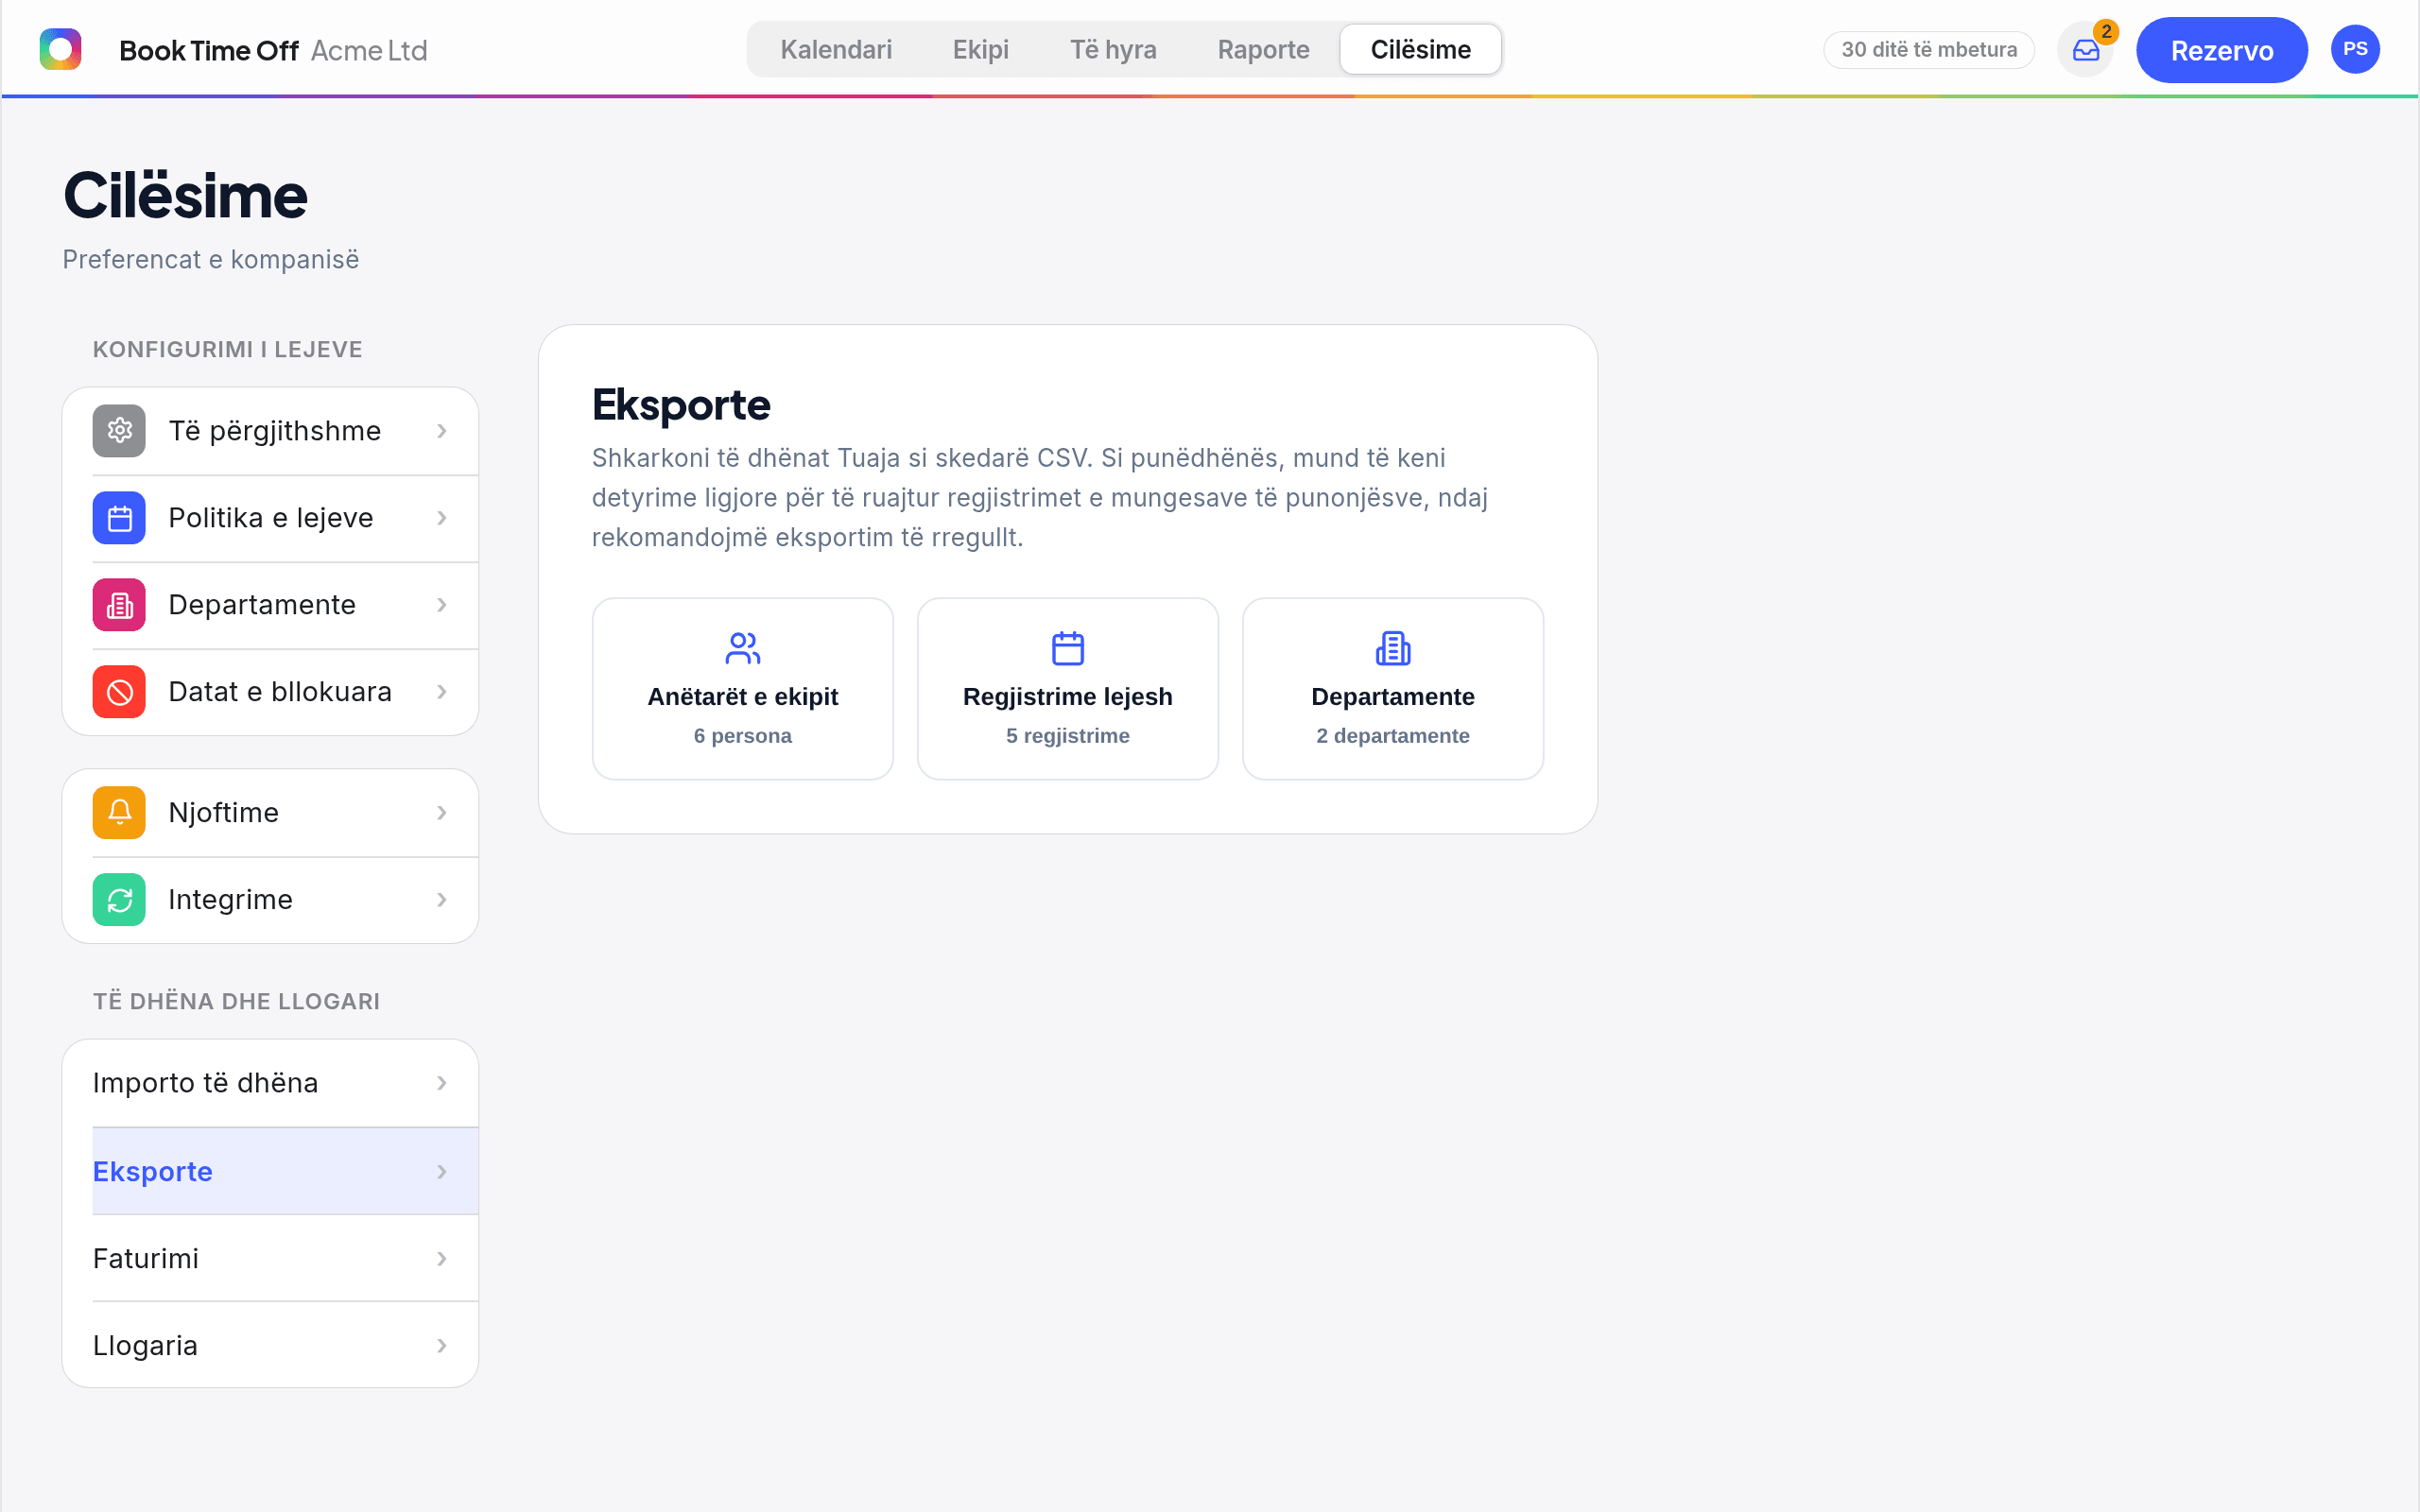Switch to the Kalendari tab
2420x1512 pixels.
coord(836,50)
